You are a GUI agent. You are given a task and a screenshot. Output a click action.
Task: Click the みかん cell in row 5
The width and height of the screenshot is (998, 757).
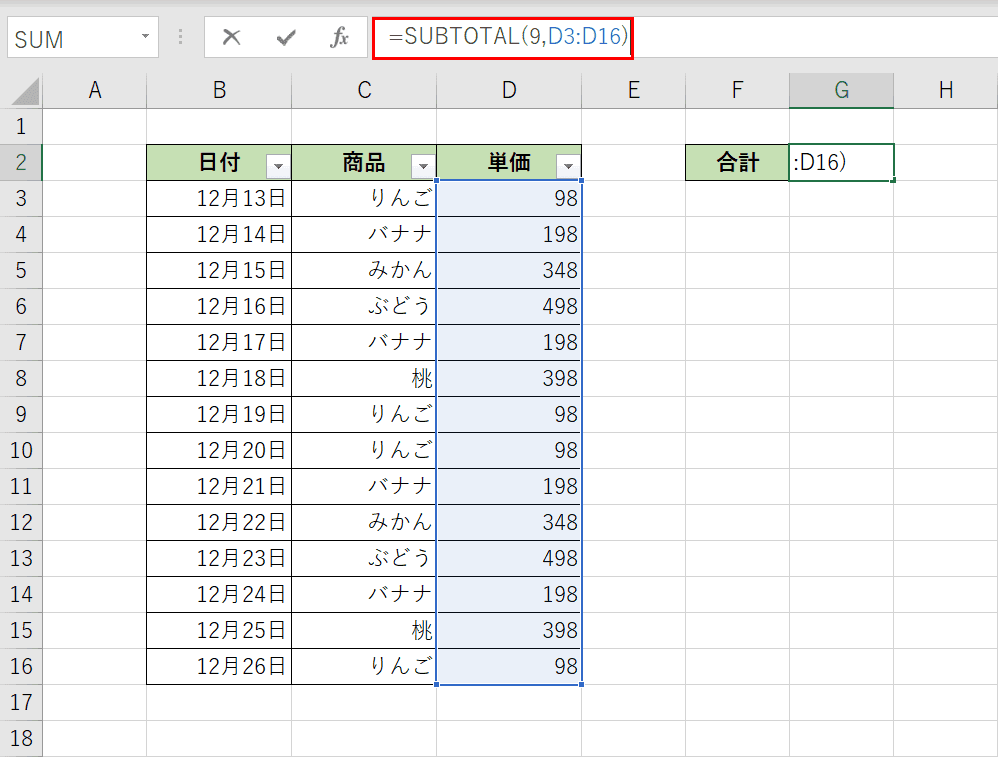(x=364, y=271)
